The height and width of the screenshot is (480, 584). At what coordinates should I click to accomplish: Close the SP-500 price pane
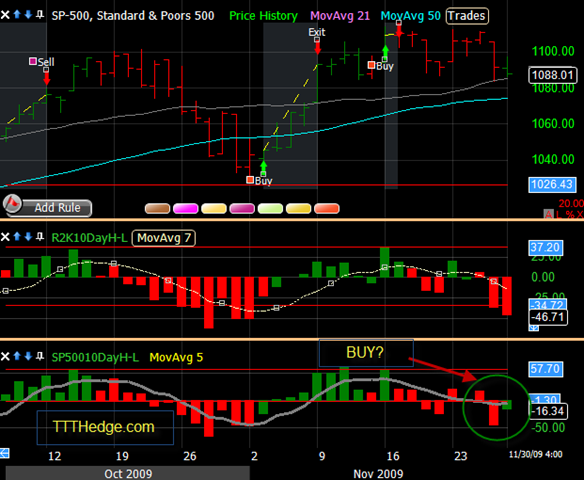pyautogui.click(x=5, y=15)
